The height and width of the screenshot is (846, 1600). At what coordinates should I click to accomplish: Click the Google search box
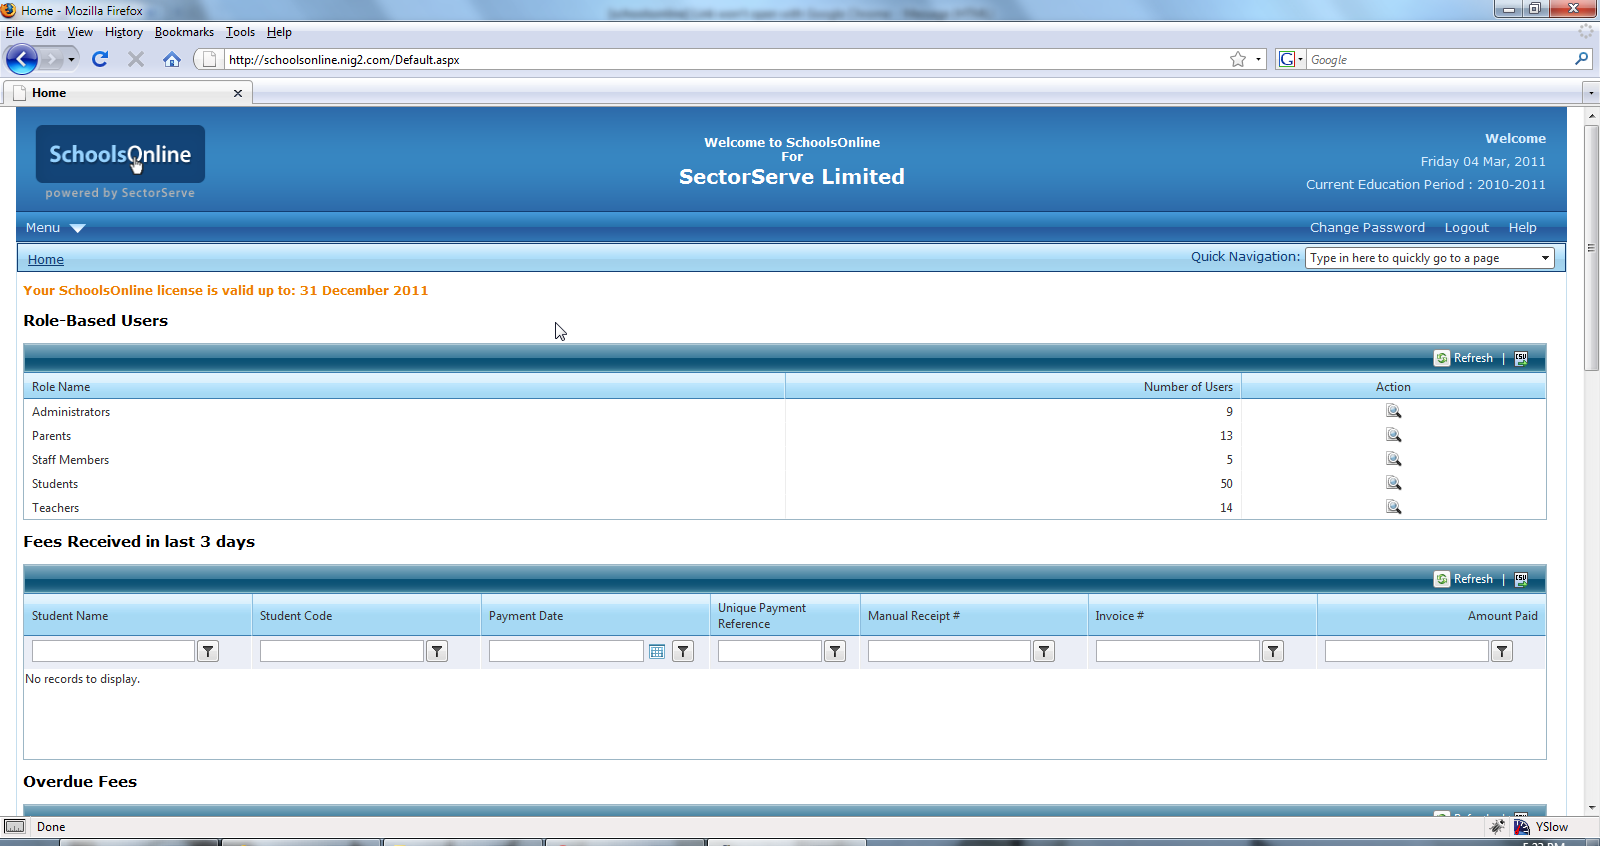[1440, 59]
